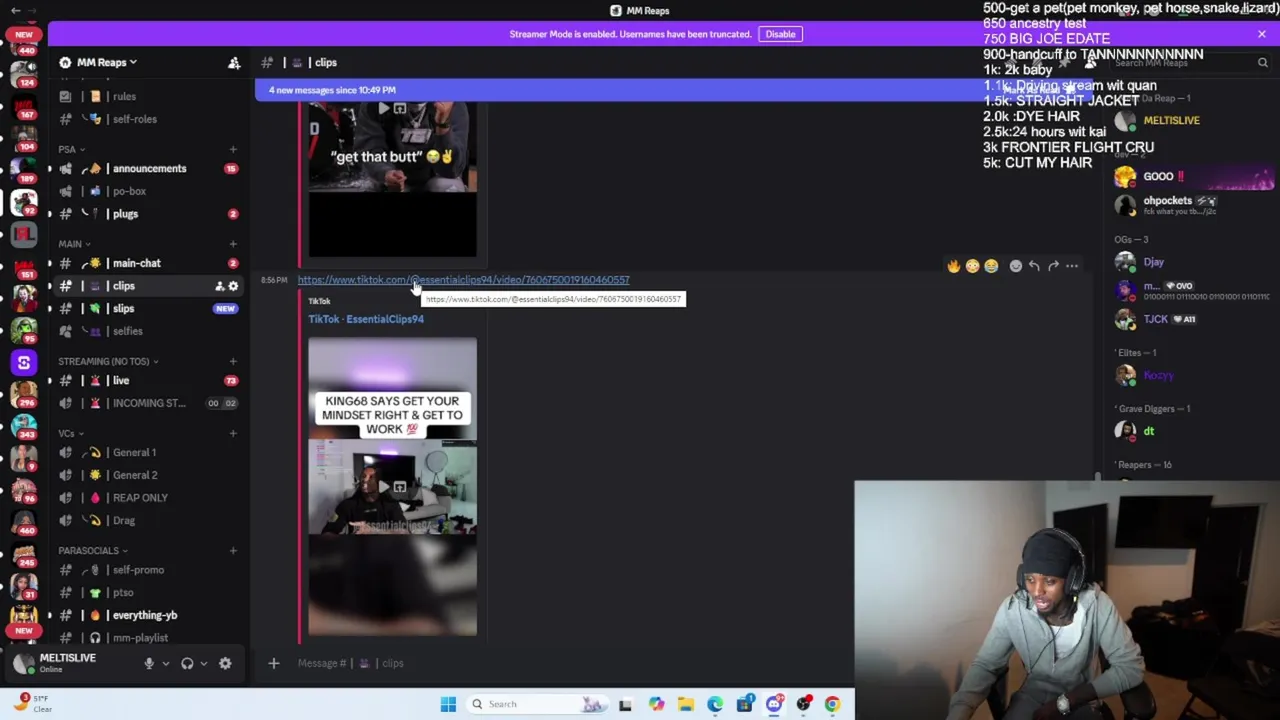Image resolution: width=1280 pixels, height=720 pixels.
Task: Collapse the MAIN category
Action: click(74, 244)
